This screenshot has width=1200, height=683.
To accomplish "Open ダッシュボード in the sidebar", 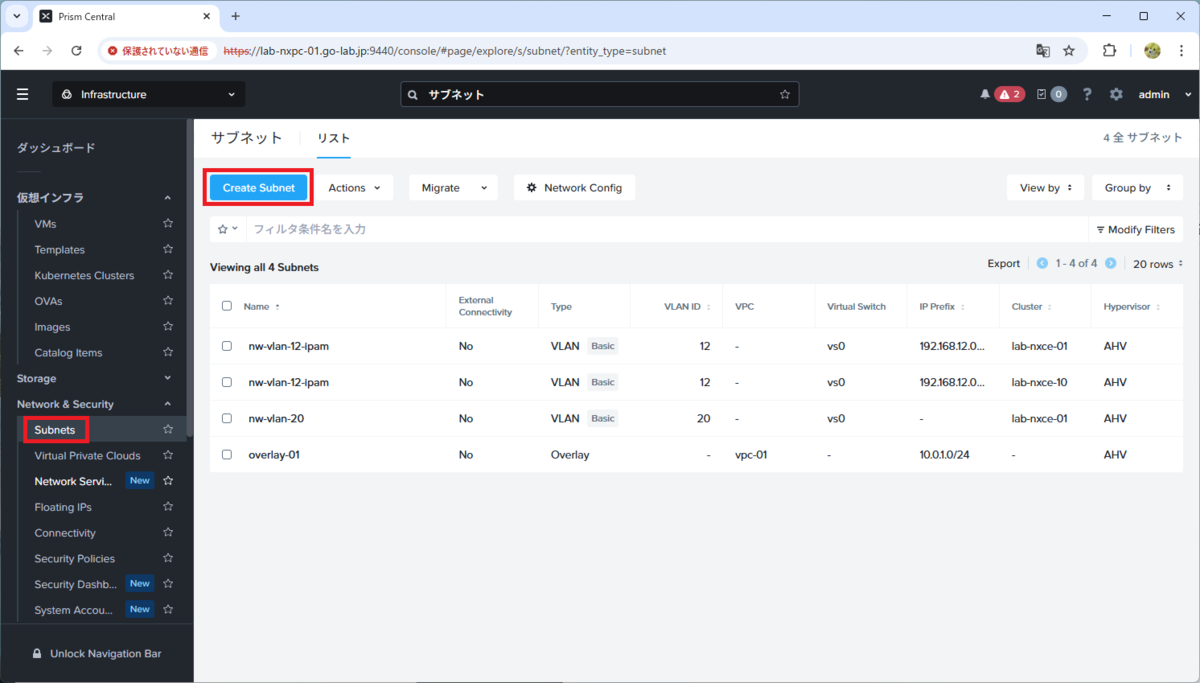I will coord(56,148).
